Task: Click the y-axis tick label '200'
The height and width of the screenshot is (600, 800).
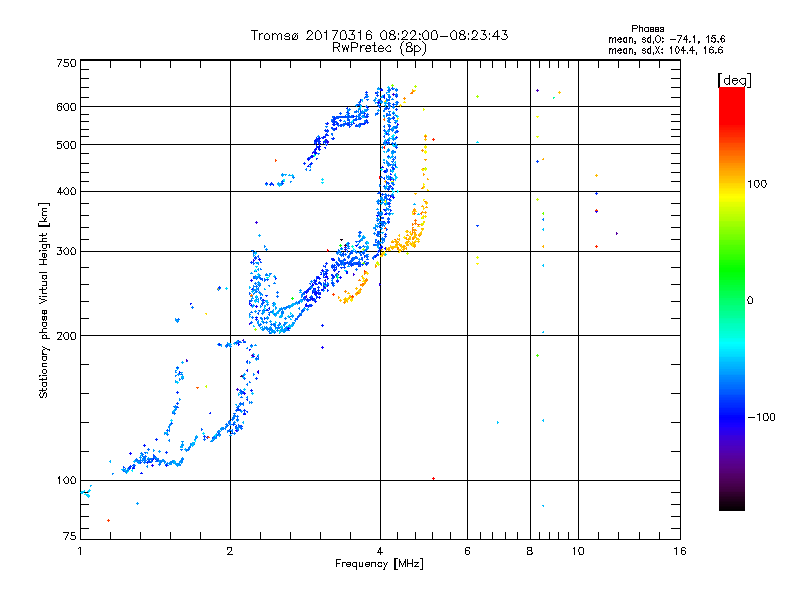Action: (x=66, y=336)
